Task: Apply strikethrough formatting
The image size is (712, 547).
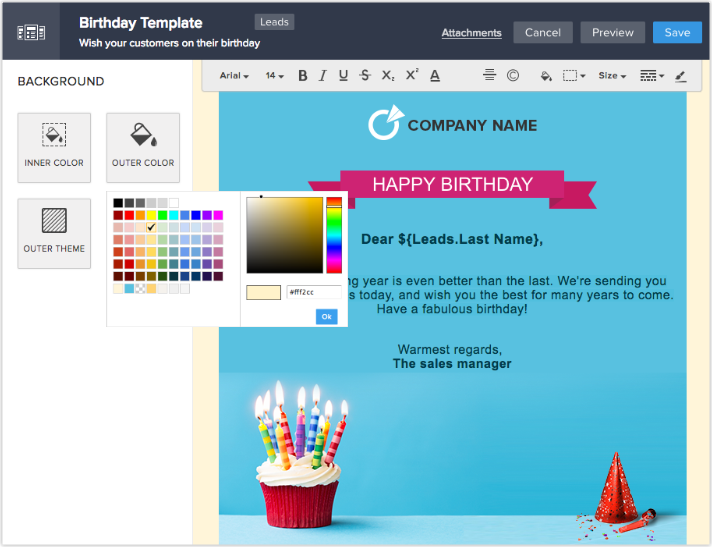Action: pyautogui.click(x=365, y=76)
